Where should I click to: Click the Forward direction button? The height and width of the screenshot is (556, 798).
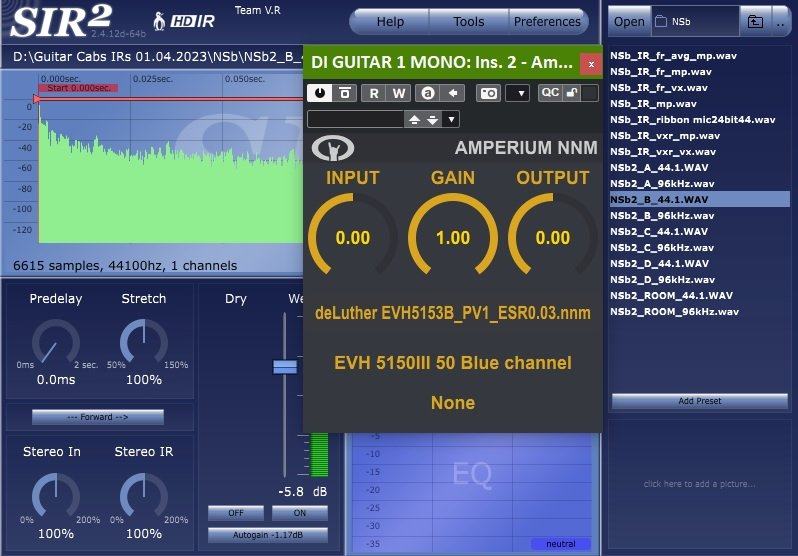tap(98, 417)
